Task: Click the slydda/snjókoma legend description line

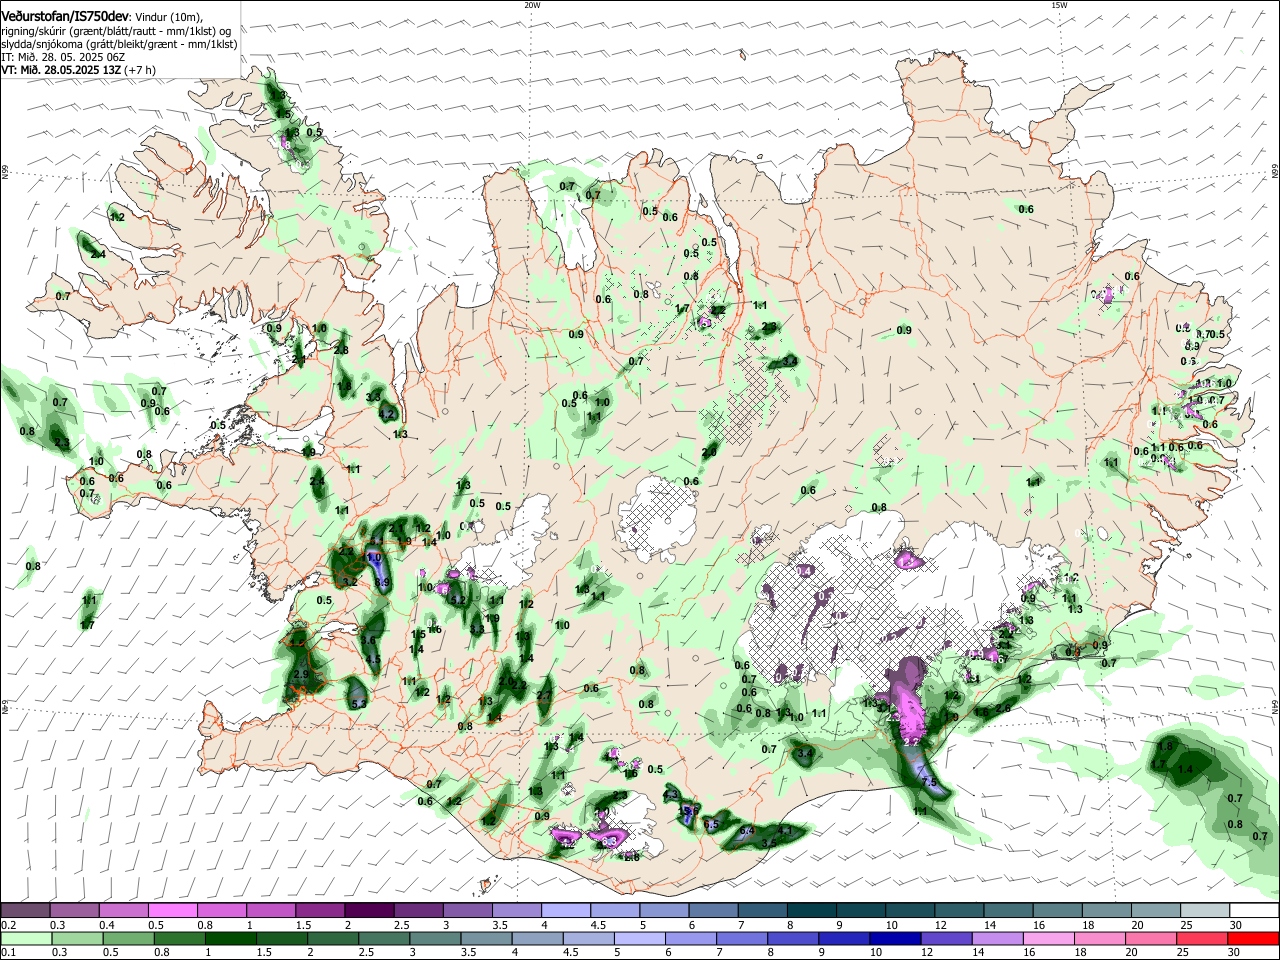Action: pyautogui.click(x=119, y=44)
